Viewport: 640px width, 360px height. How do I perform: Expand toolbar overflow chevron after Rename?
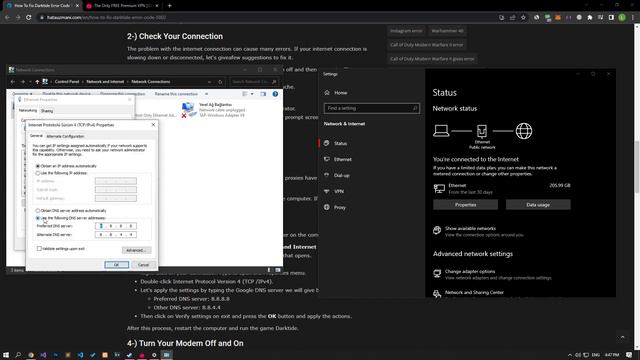207,94
